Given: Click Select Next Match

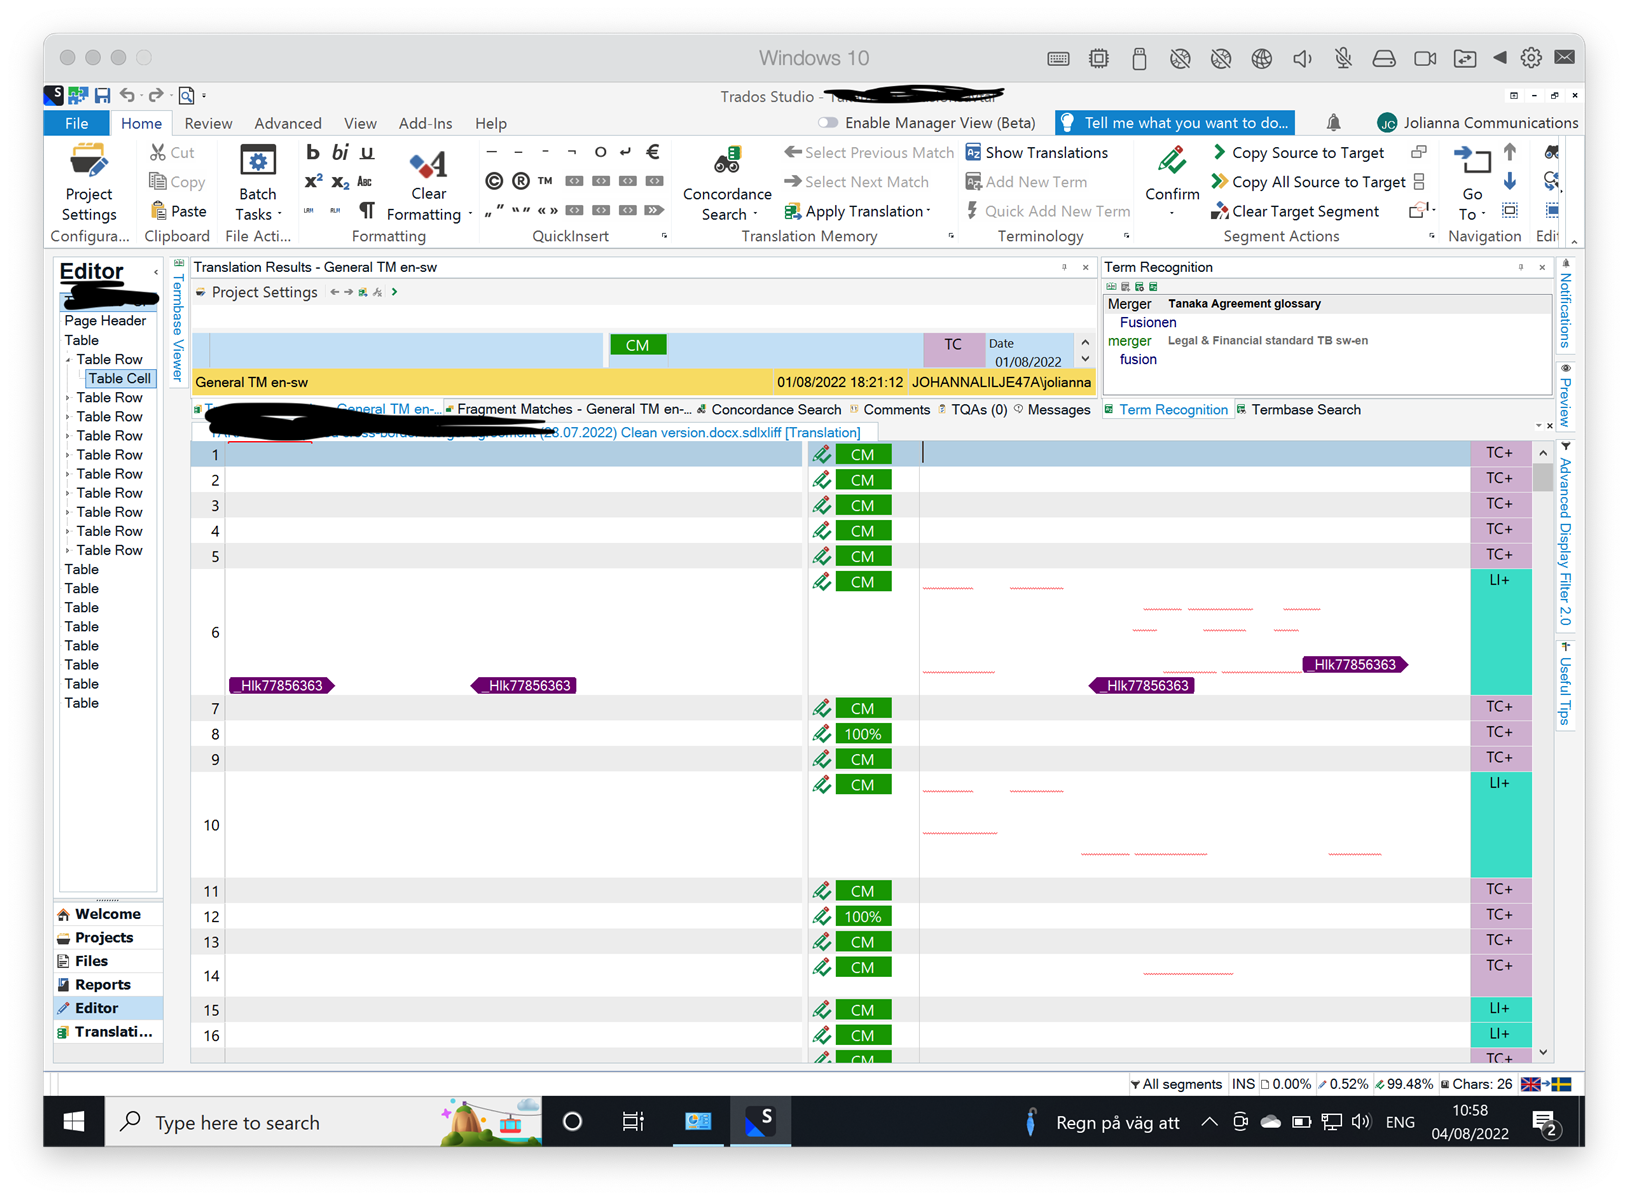Looking at the screenshot, I should 856,182.
